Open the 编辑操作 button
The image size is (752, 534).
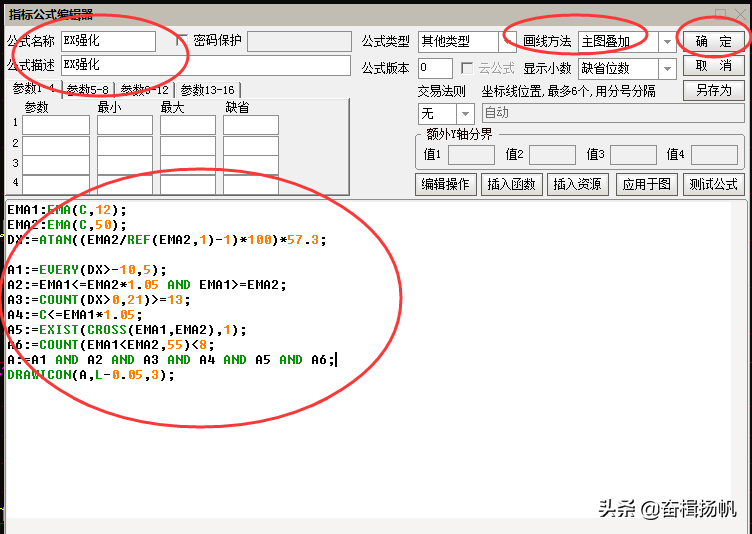(446, 184)
